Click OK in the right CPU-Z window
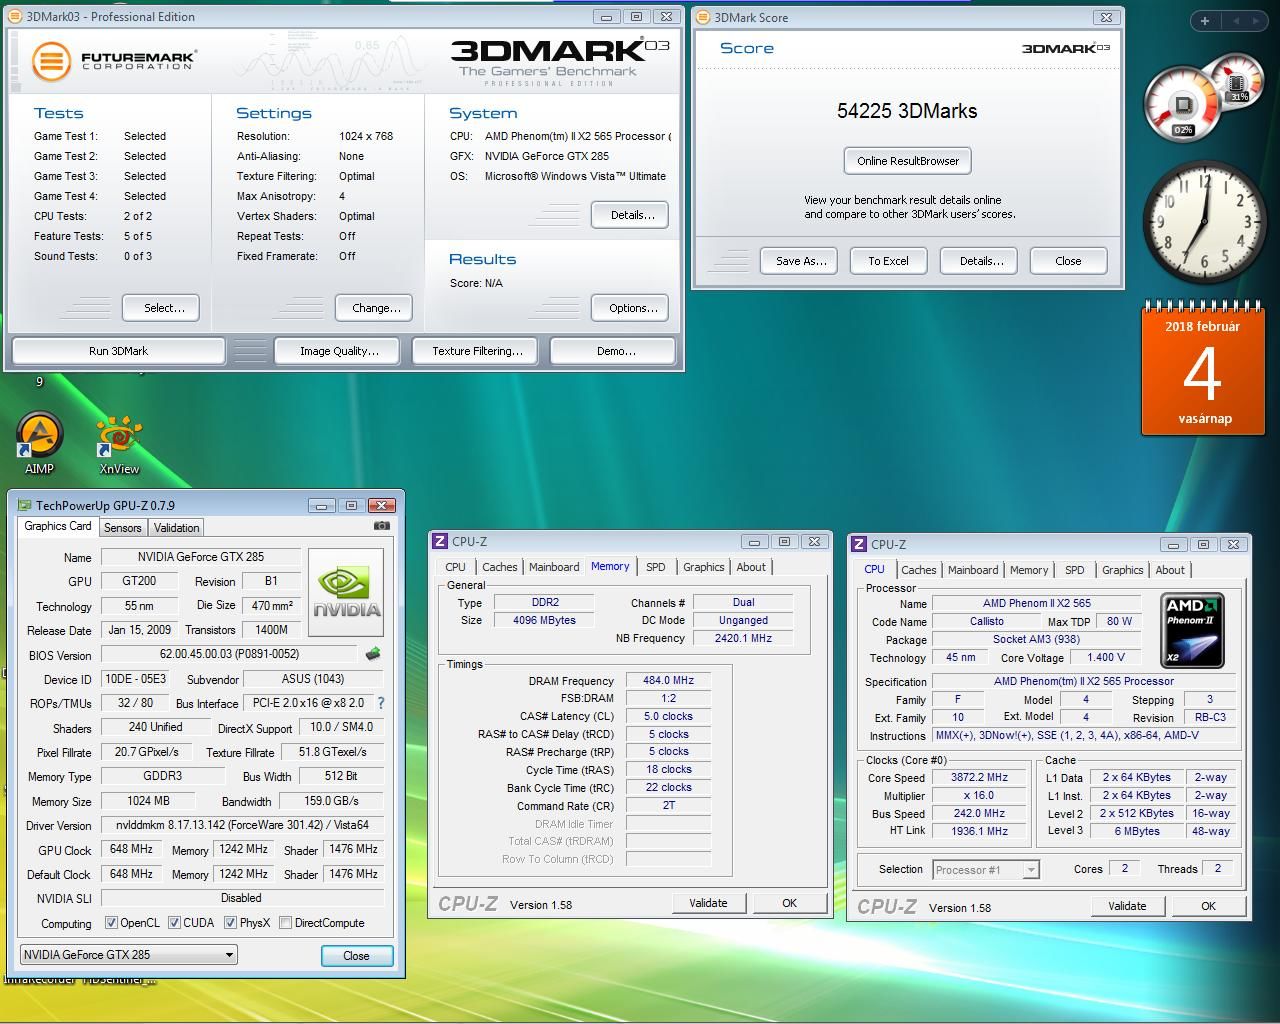Image resolution: width=1280 pixels, height=1024 pixels. (x=1208, y=906)
